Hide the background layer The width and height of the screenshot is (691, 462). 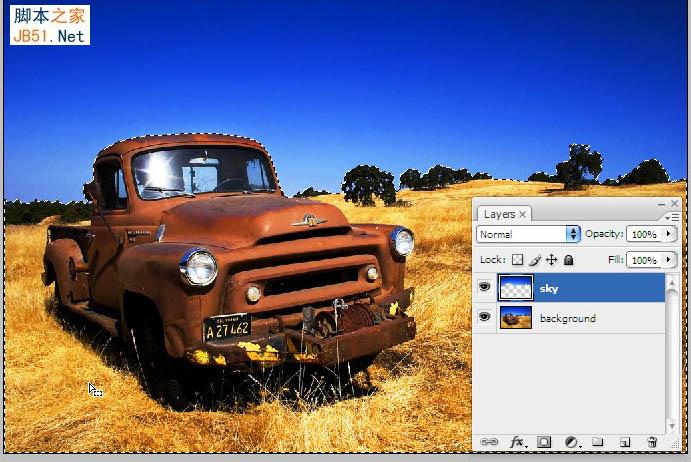(x=484, y=317)
